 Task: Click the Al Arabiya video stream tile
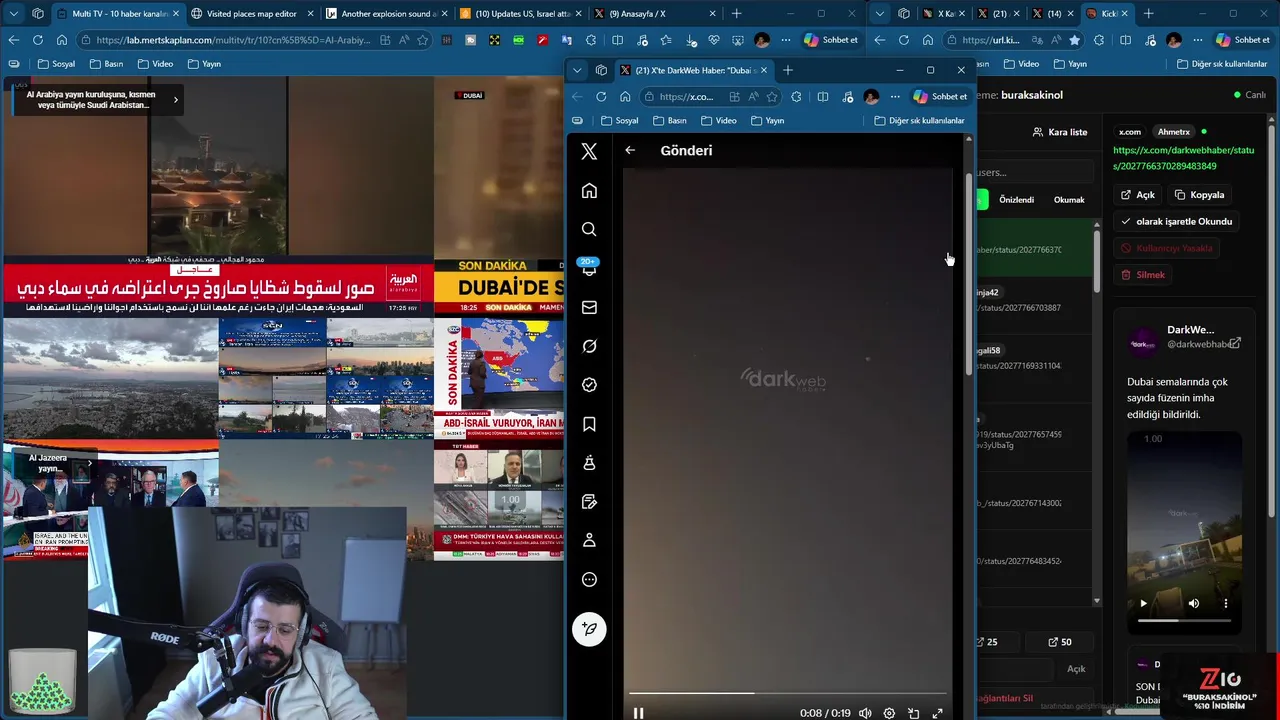pos(218,197)
